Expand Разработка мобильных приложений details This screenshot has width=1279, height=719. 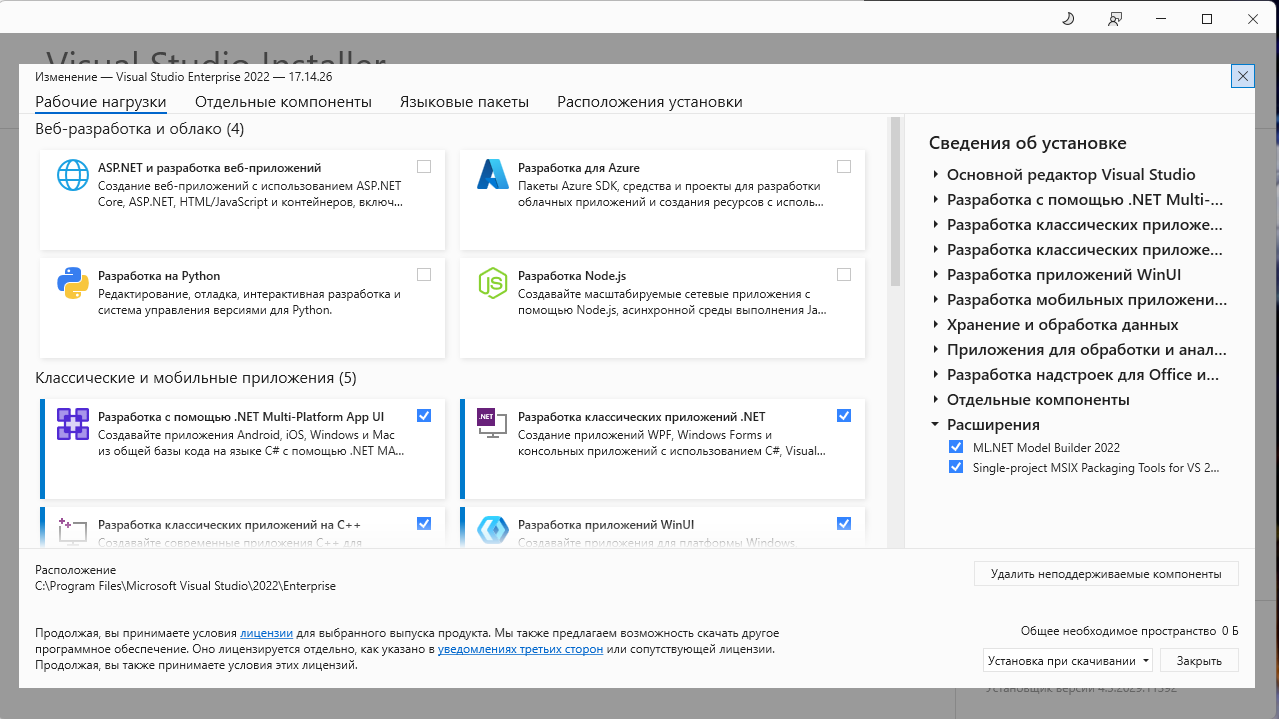(935, 300)
